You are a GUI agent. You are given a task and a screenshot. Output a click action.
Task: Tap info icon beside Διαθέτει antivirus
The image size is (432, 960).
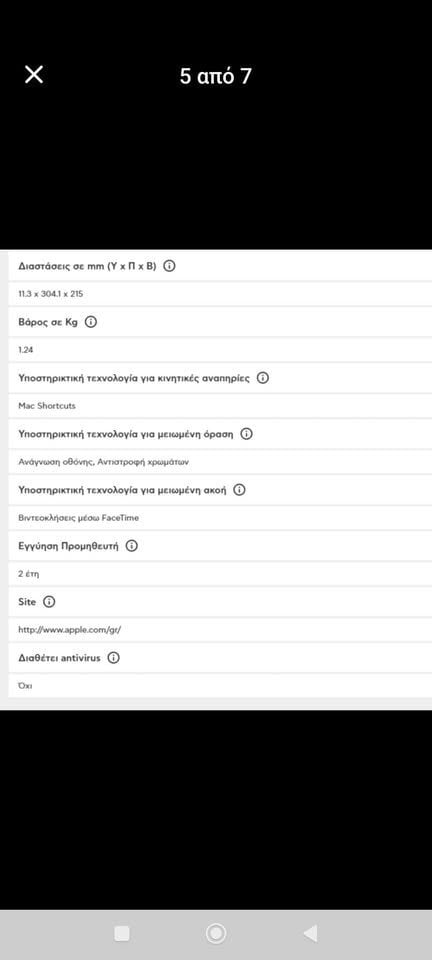(x=113, y=658)
